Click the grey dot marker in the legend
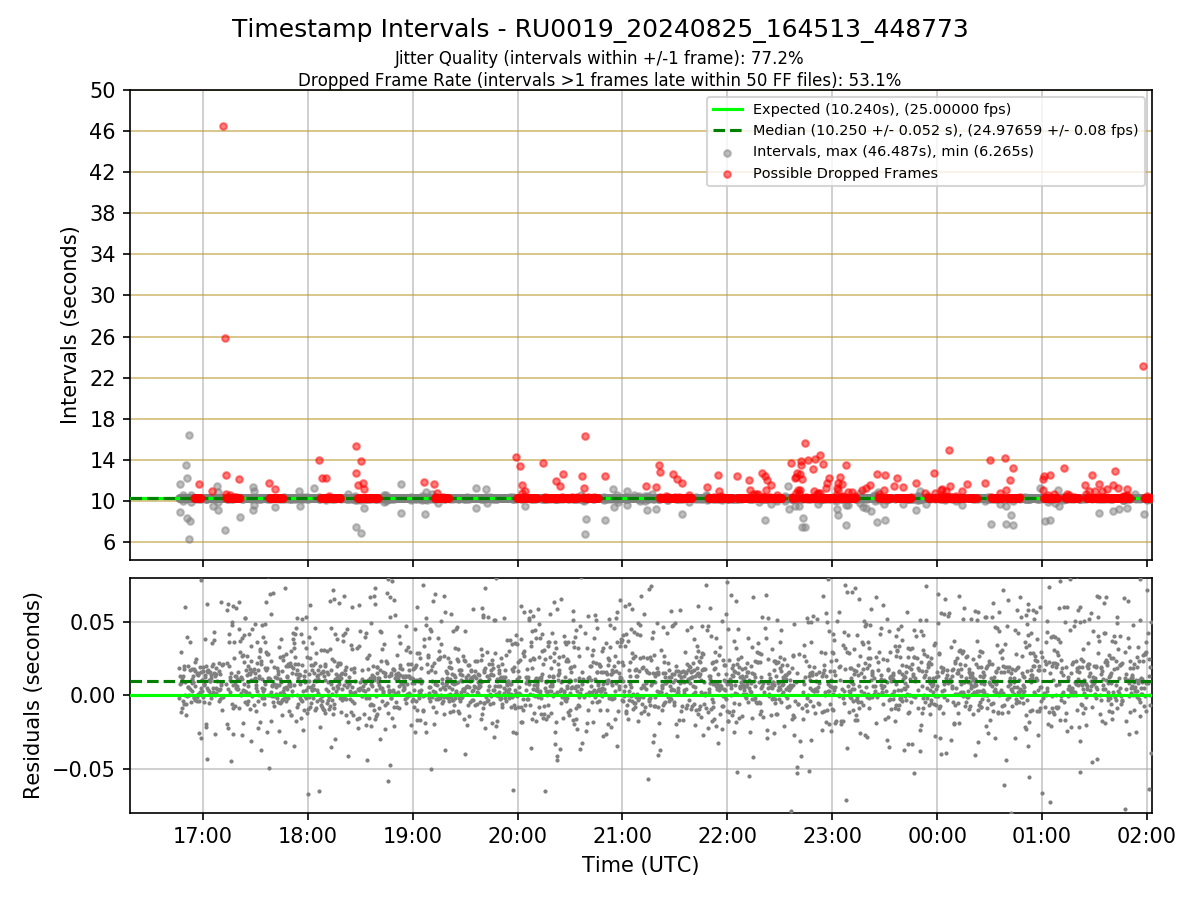Image resolution: width=1200 pixels, height=900 pixels. pyautogui.click(x=727, y=152)
